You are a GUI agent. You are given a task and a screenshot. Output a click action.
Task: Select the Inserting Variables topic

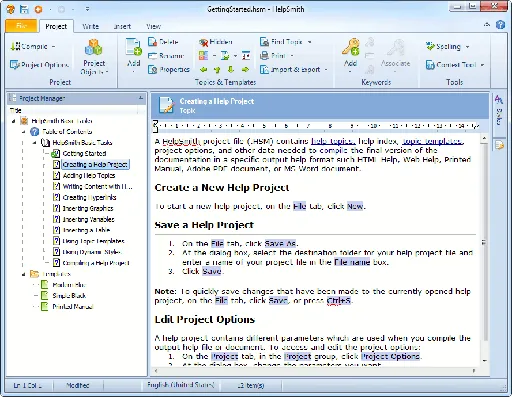[x=88, y=219]
